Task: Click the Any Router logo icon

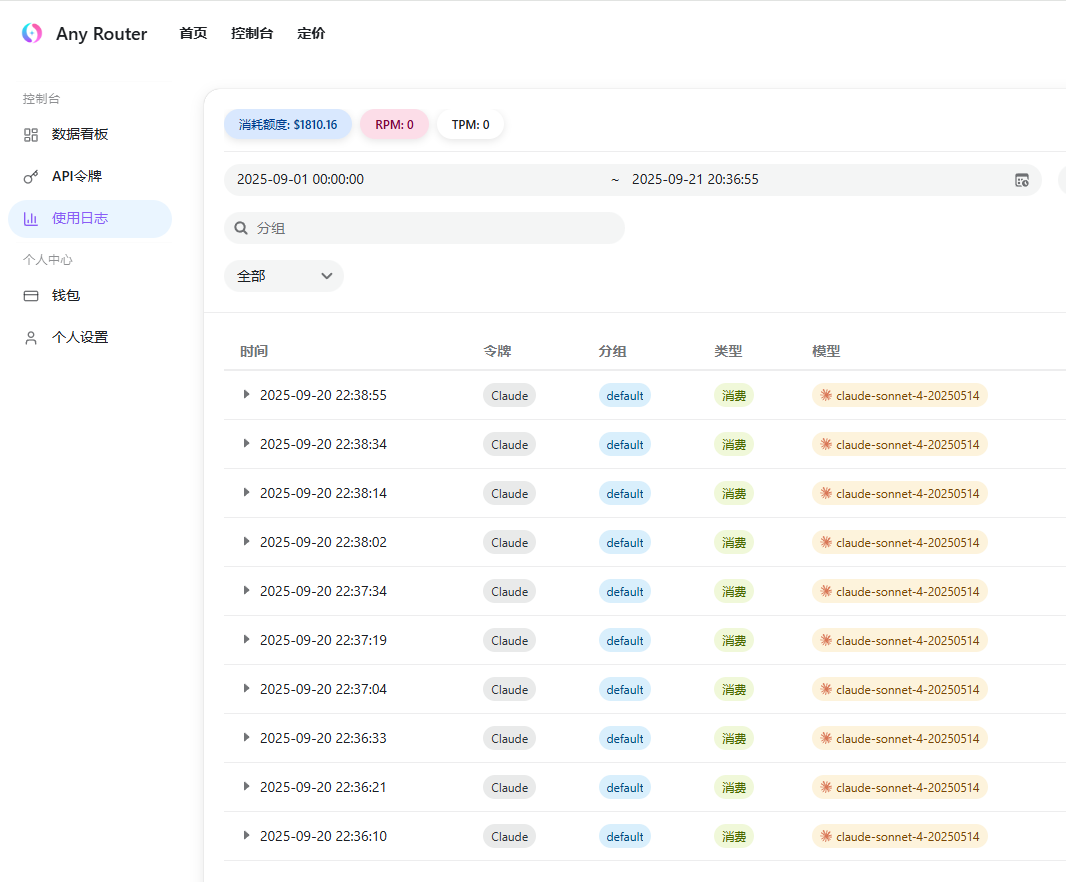Action: (32, 33)
